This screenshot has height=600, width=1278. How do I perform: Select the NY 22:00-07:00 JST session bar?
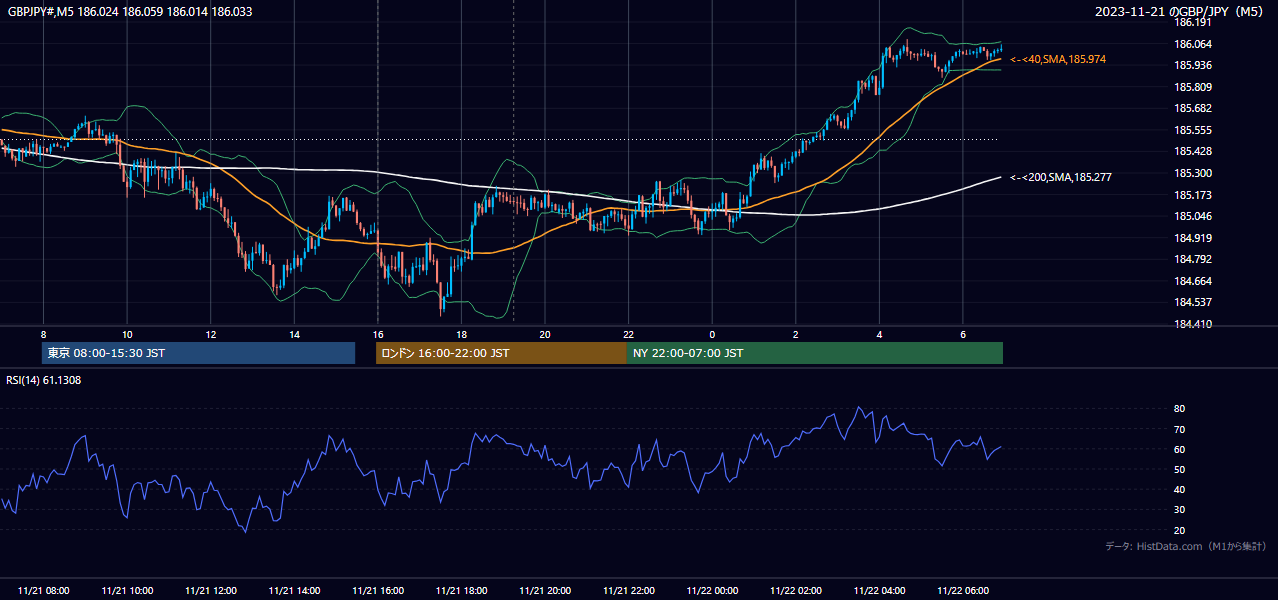pyautogui.click(x=815, y=353)
